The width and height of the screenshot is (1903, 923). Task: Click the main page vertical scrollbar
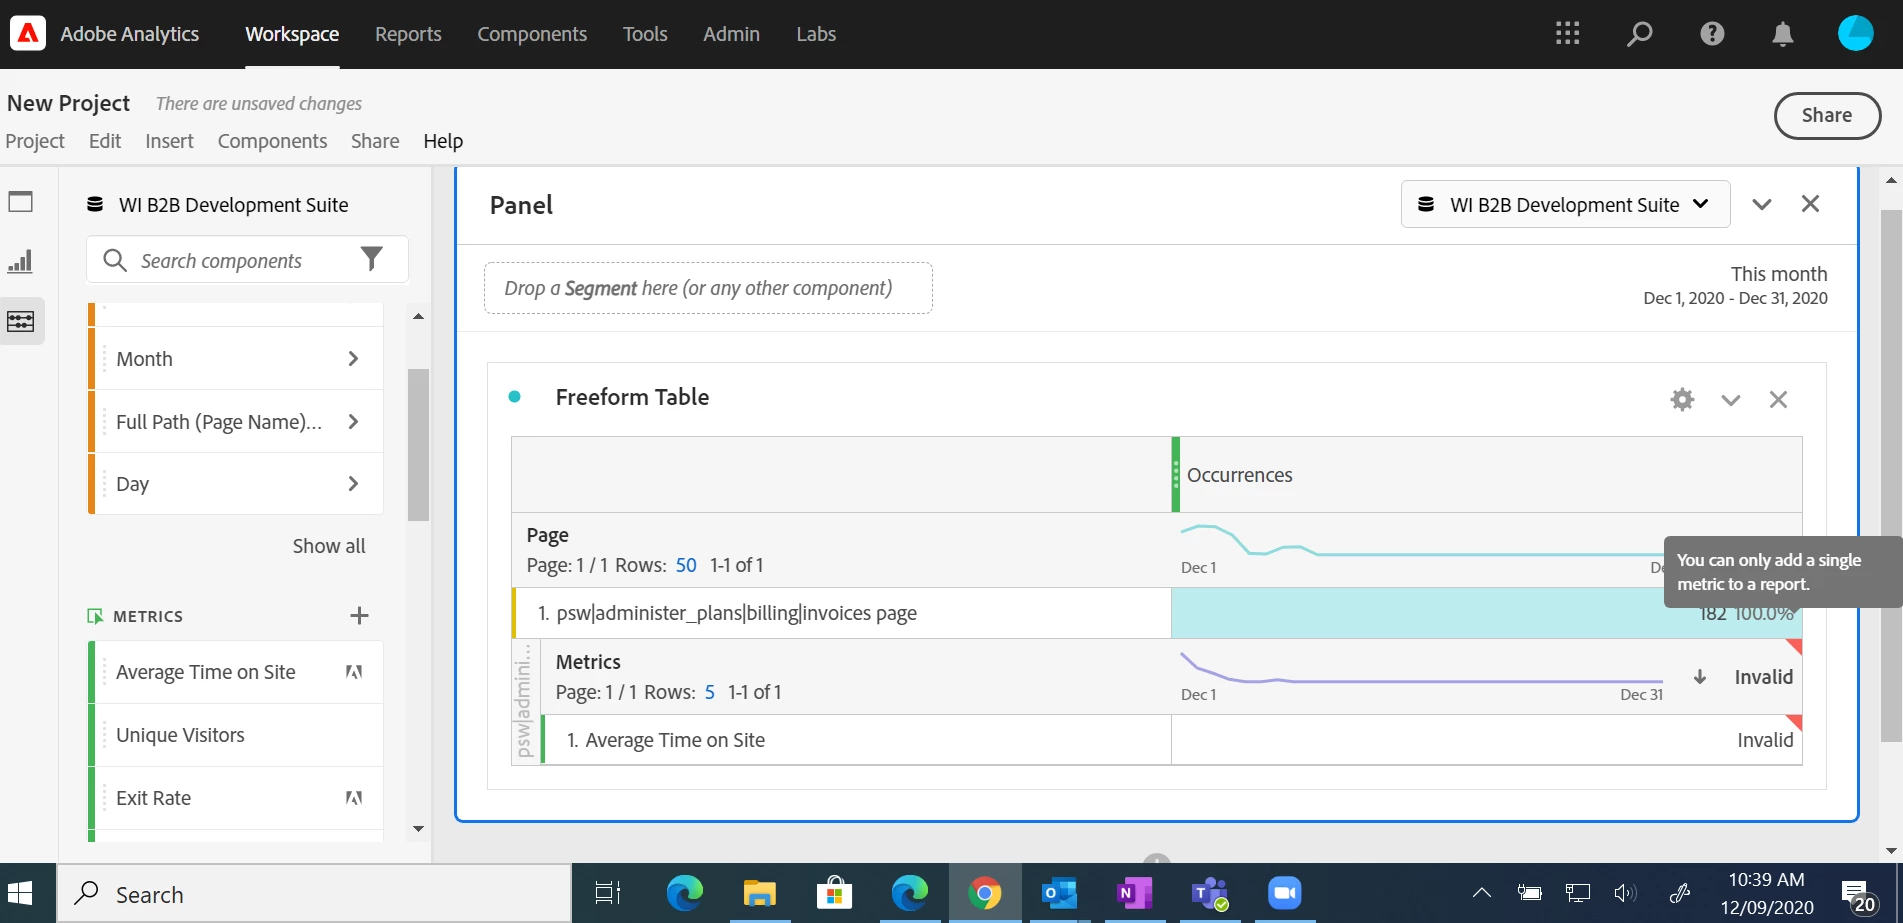[x=1891, y=475]
